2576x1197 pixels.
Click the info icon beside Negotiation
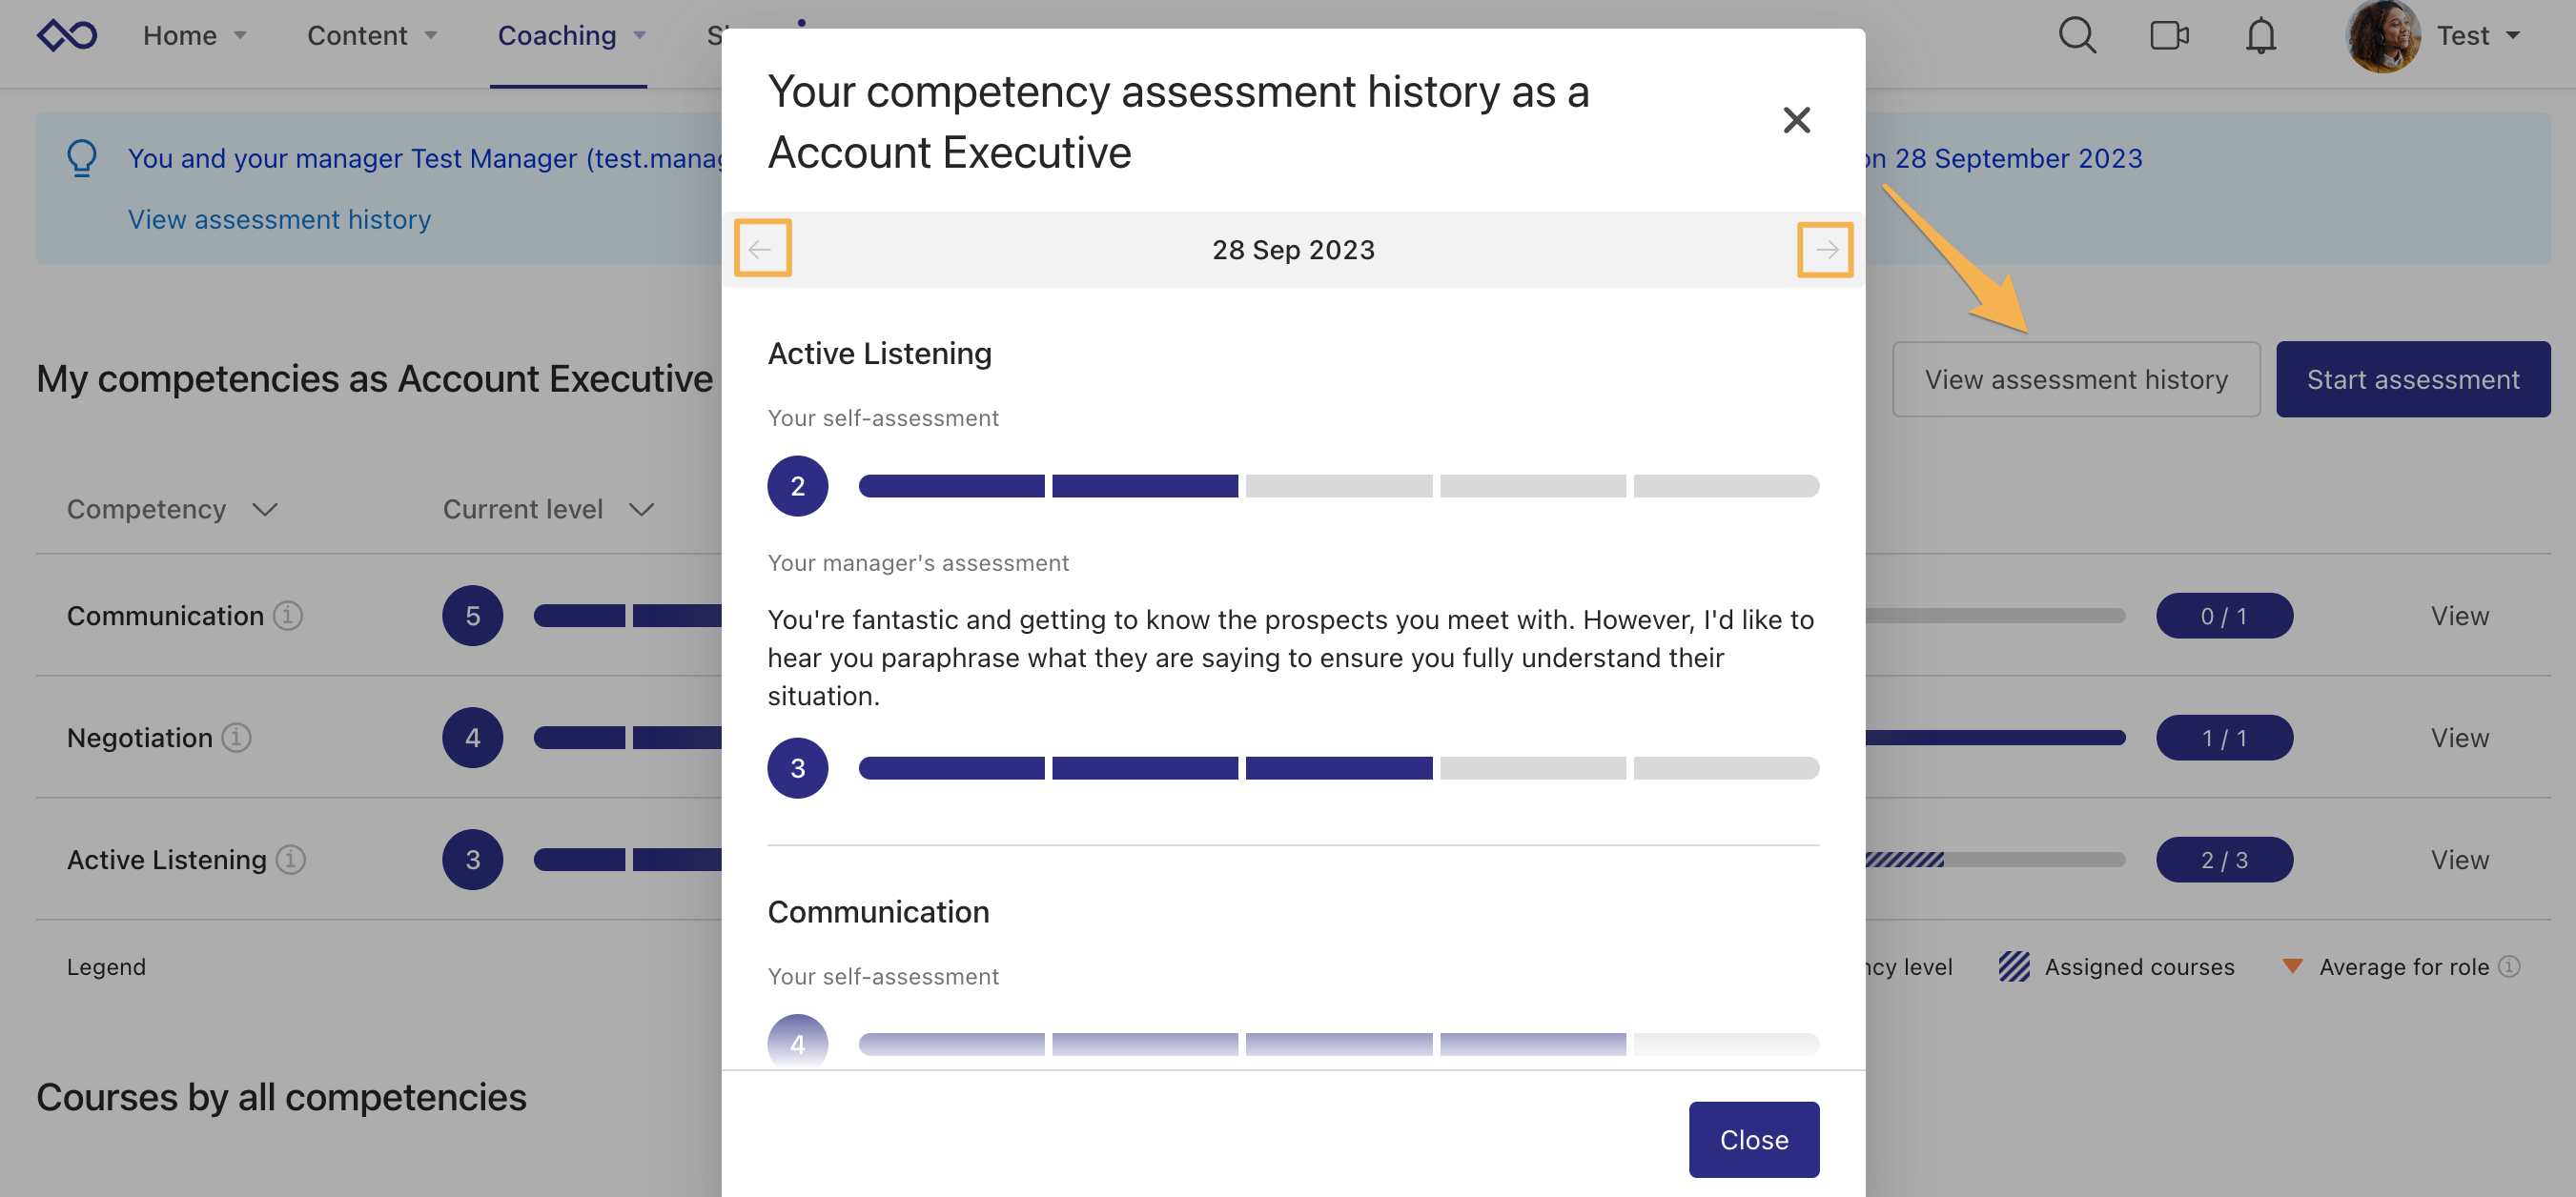click(x=236, y=738)
